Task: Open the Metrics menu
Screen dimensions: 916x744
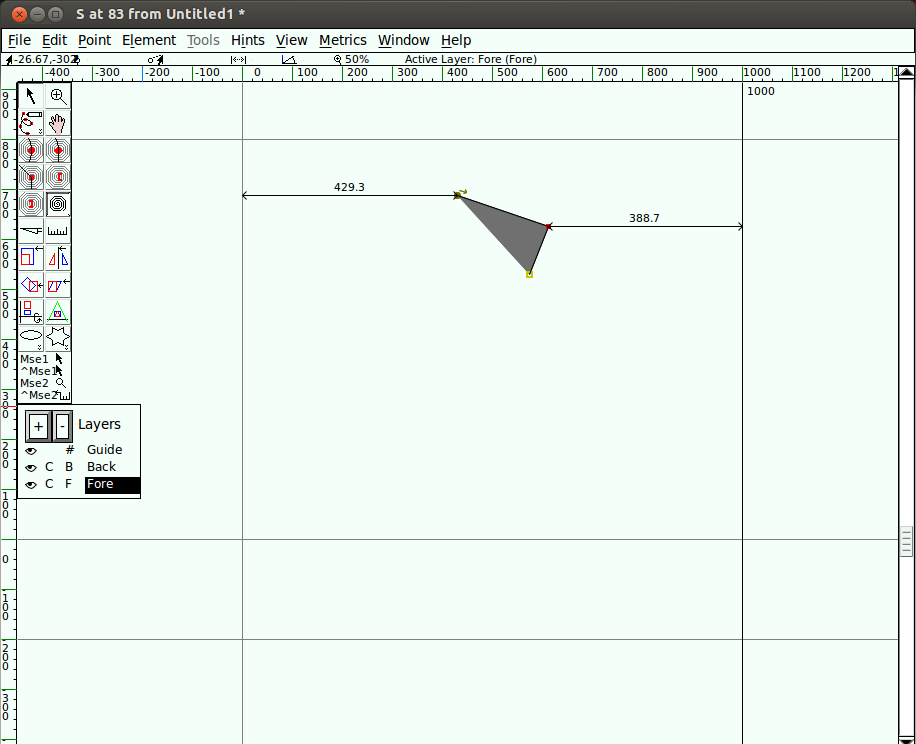Action: (x=342, y=40)
